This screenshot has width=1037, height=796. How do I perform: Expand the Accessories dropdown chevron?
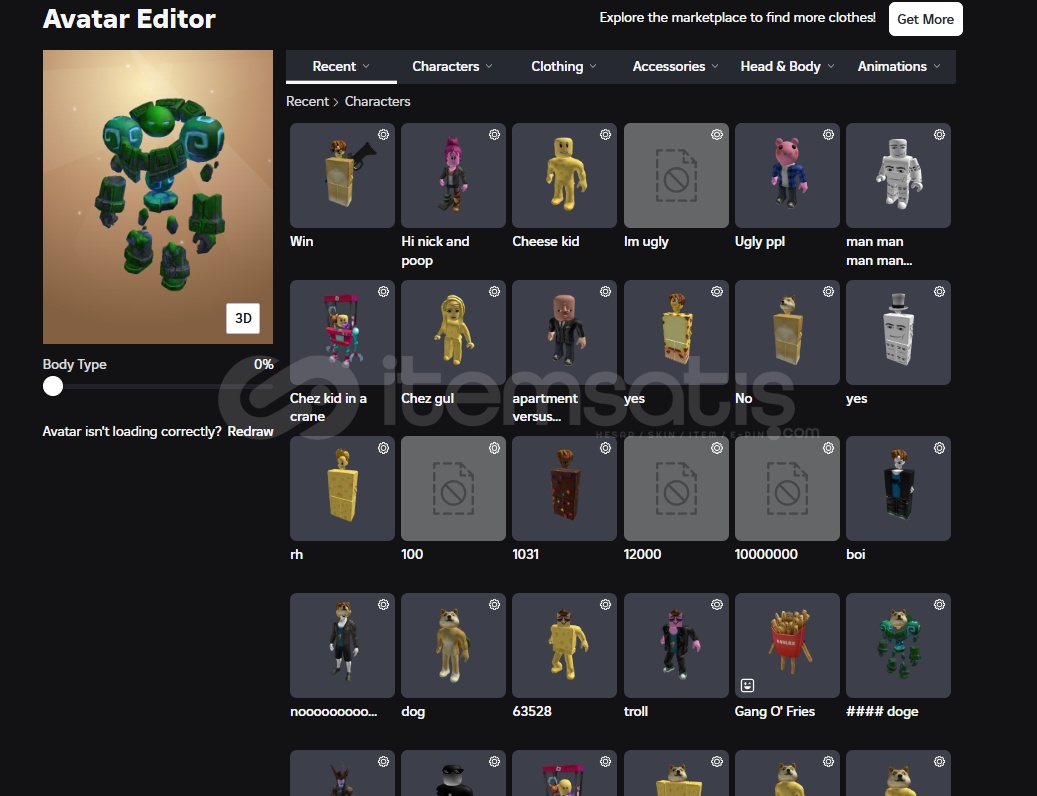tap(715, 67)
